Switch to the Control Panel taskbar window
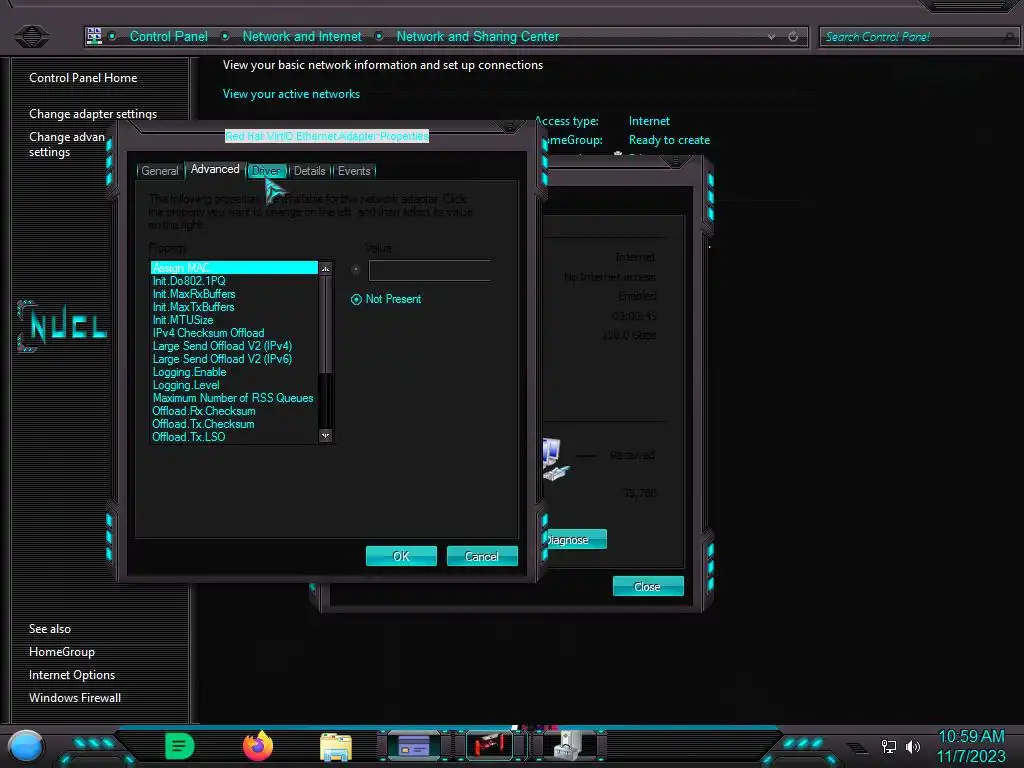 click(414, 746)
